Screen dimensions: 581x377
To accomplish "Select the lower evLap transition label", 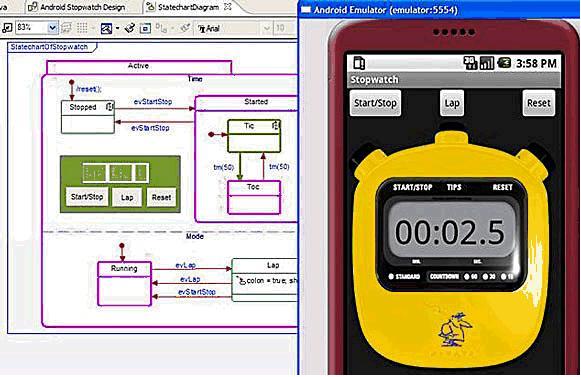I will 190,279.
